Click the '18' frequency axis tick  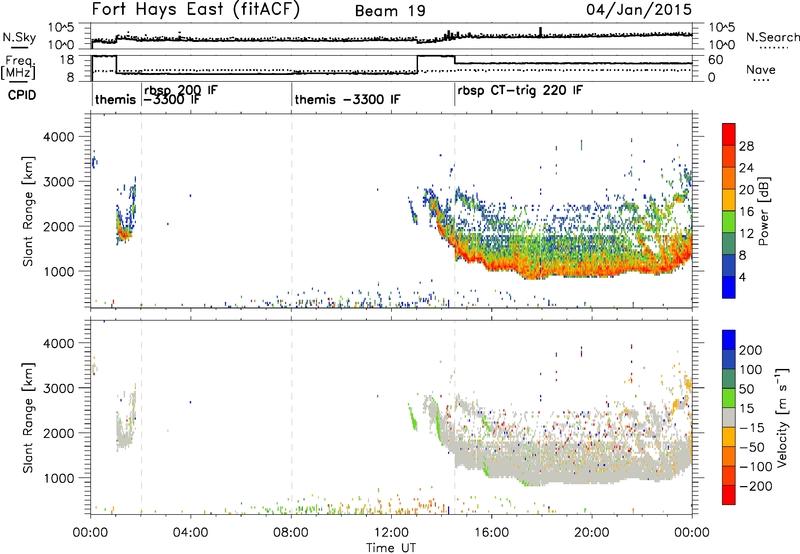(67, 60)
